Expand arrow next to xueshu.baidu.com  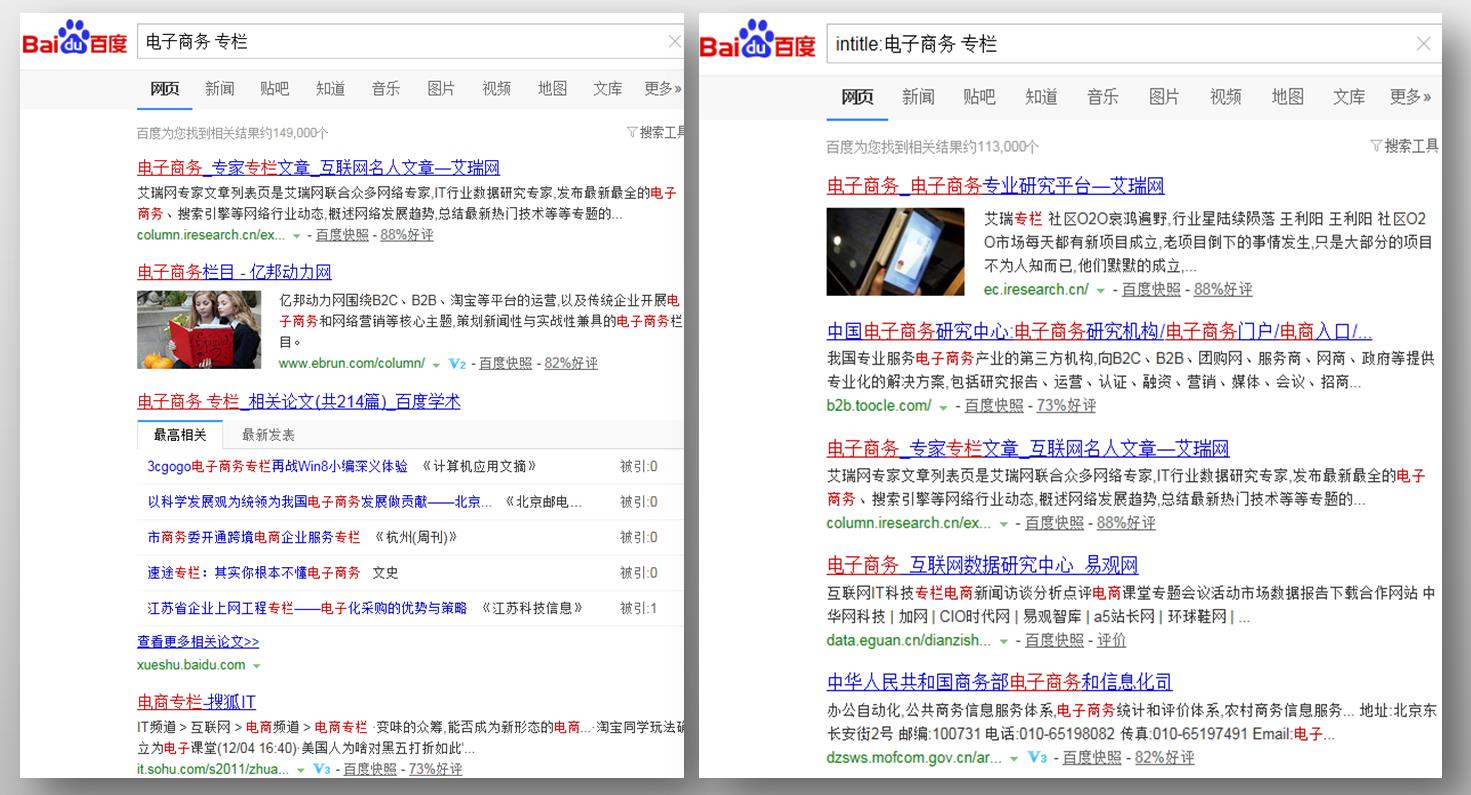pyautogui.click(x=257, y=666)
